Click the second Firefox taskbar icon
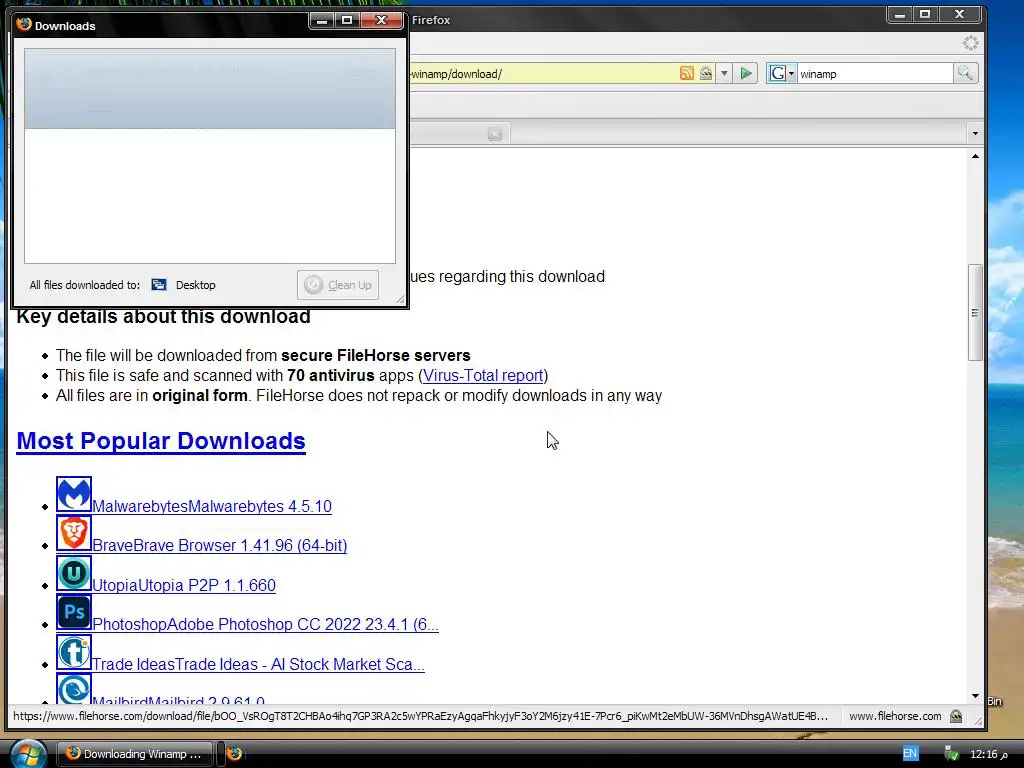 coord(234,754)
